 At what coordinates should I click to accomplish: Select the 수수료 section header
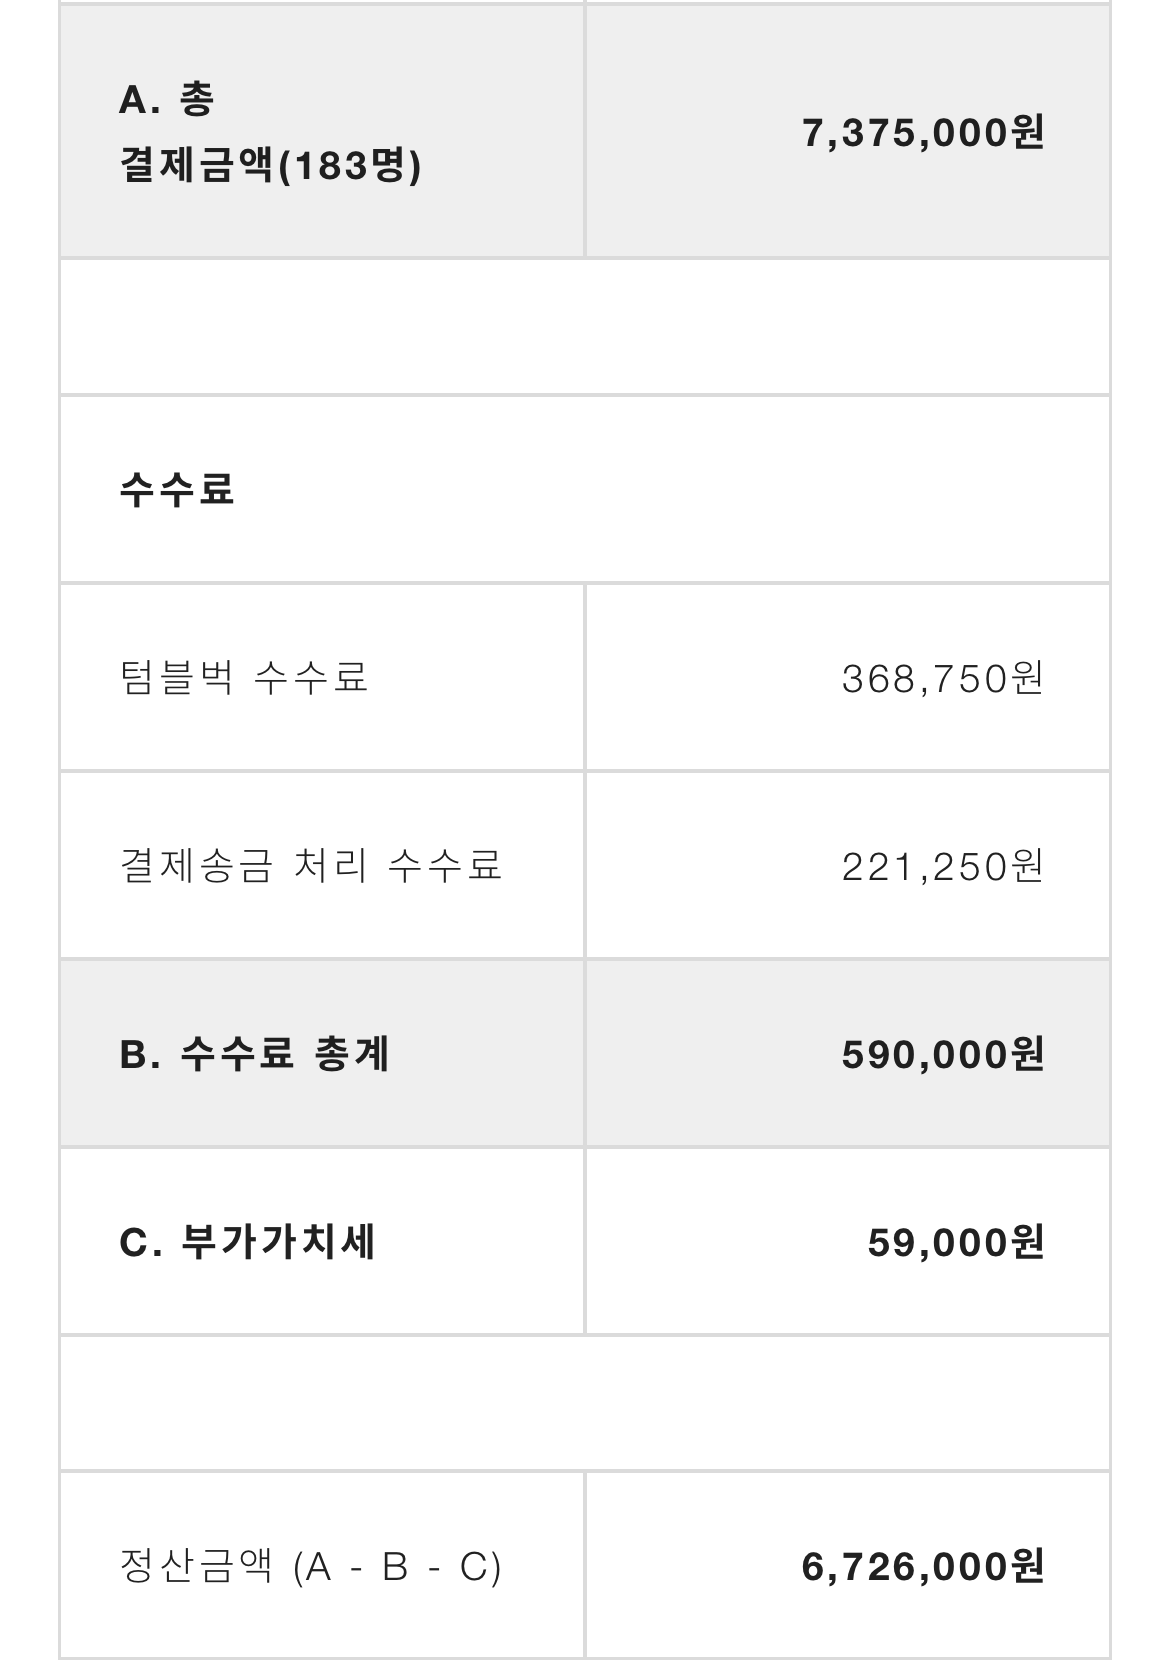pos(177,489)
